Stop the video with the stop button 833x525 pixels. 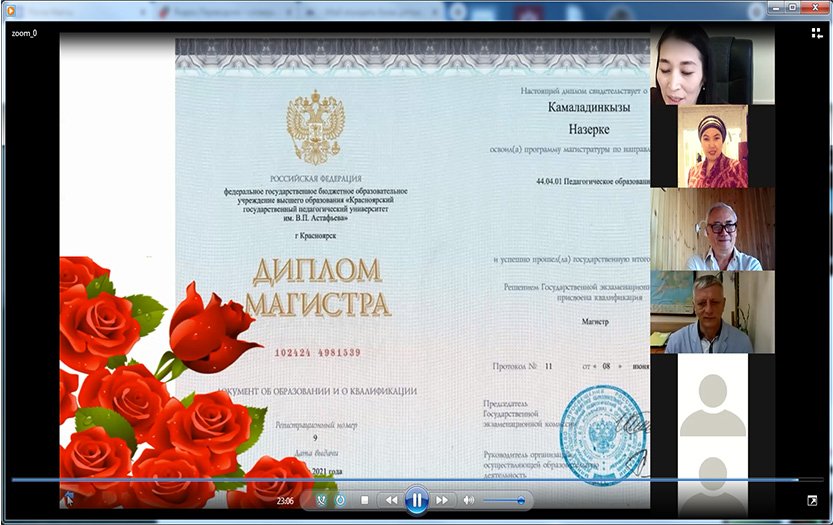click(364, 500)
